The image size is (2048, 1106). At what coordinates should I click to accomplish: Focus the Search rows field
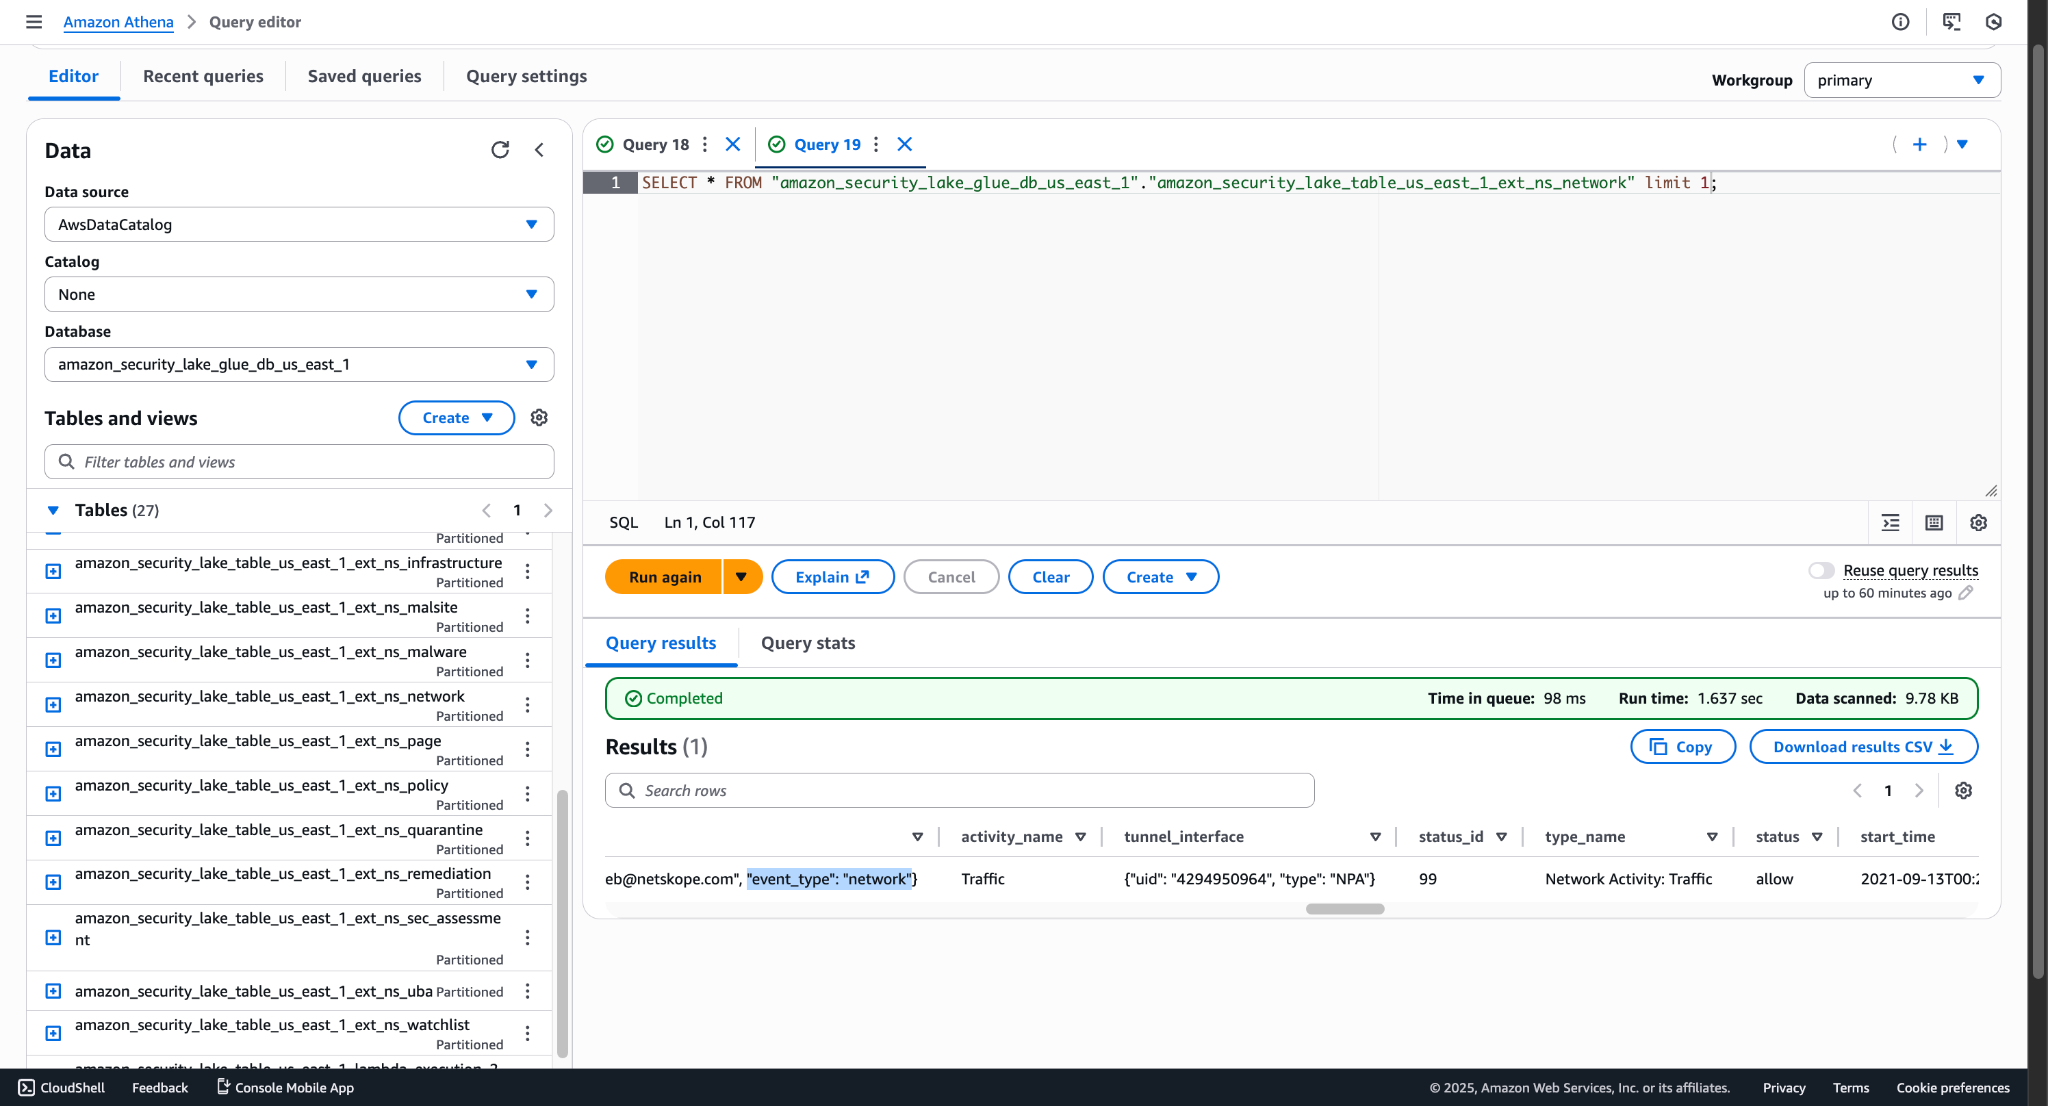(960, 791)
